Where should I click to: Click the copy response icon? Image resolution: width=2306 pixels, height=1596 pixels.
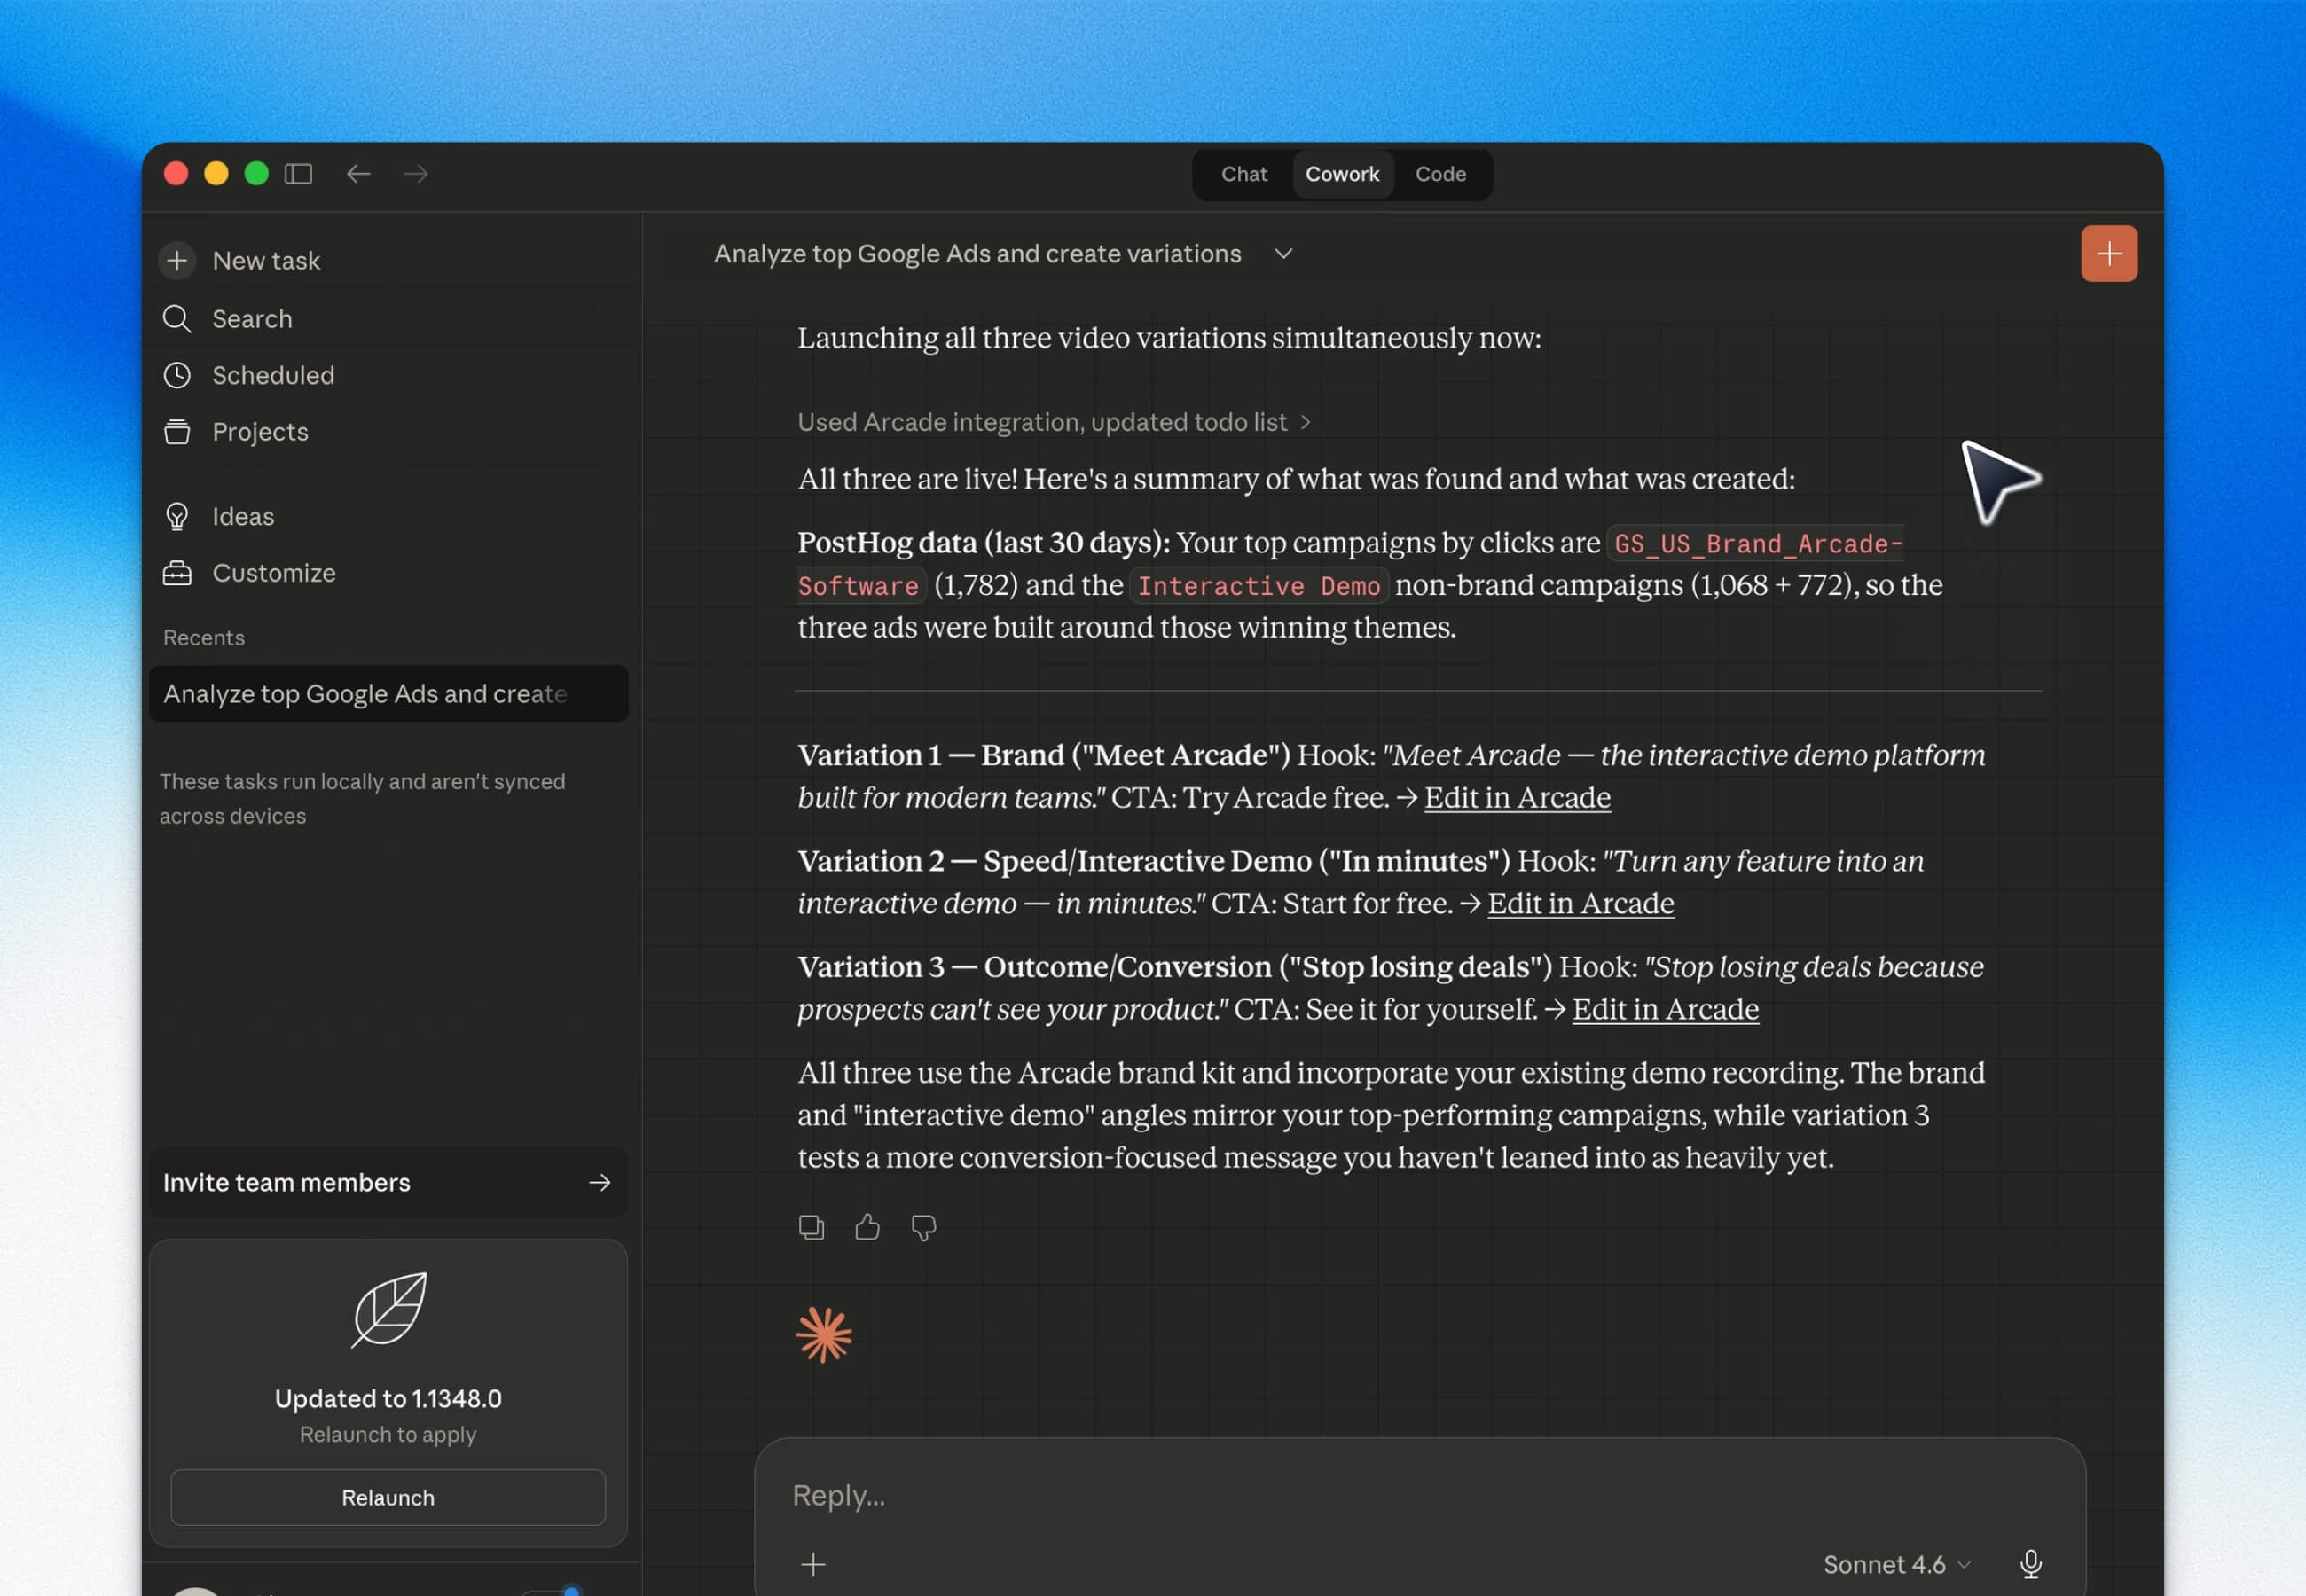[811, 1227]
